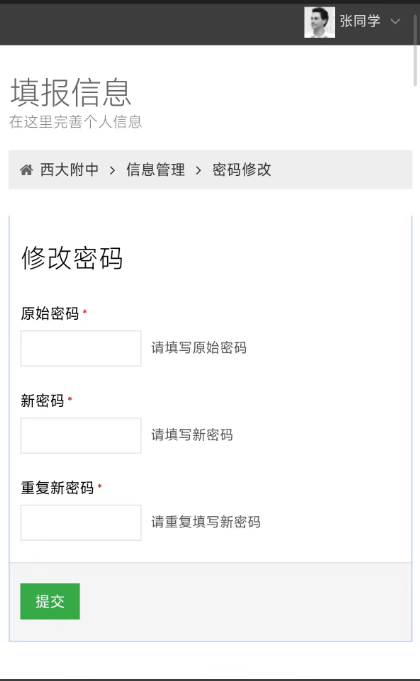Click the 原始密码 field label
Viewport: 420px width, 681px height.
50,313
